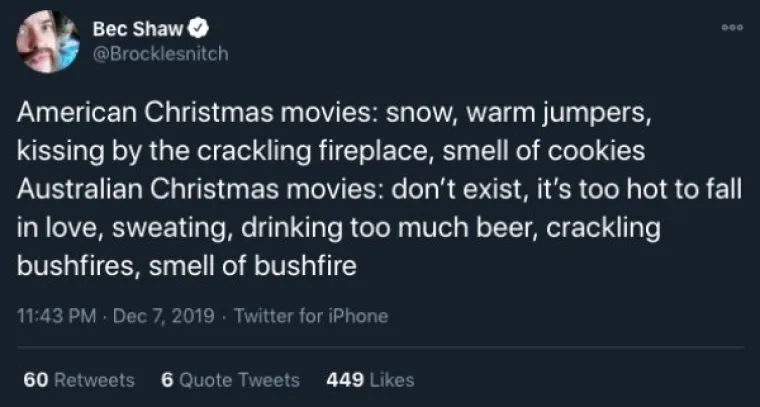Show the 449 Likes list

(x=370, y=379)
